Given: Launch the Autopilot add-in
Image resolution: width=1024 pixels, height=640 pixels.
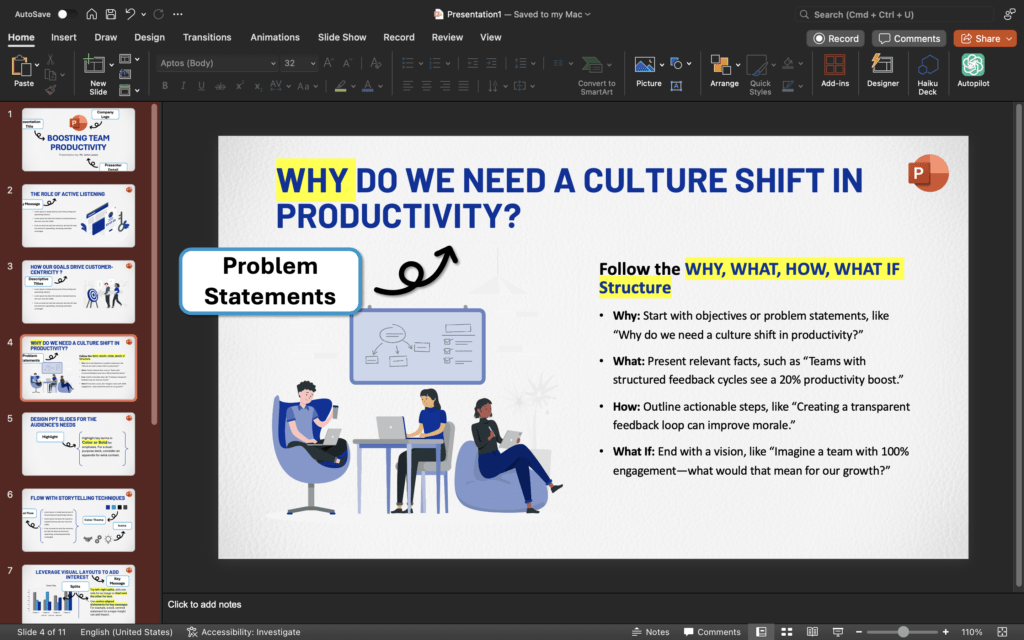Looking at the screenshot, I should tap(972, 70).
